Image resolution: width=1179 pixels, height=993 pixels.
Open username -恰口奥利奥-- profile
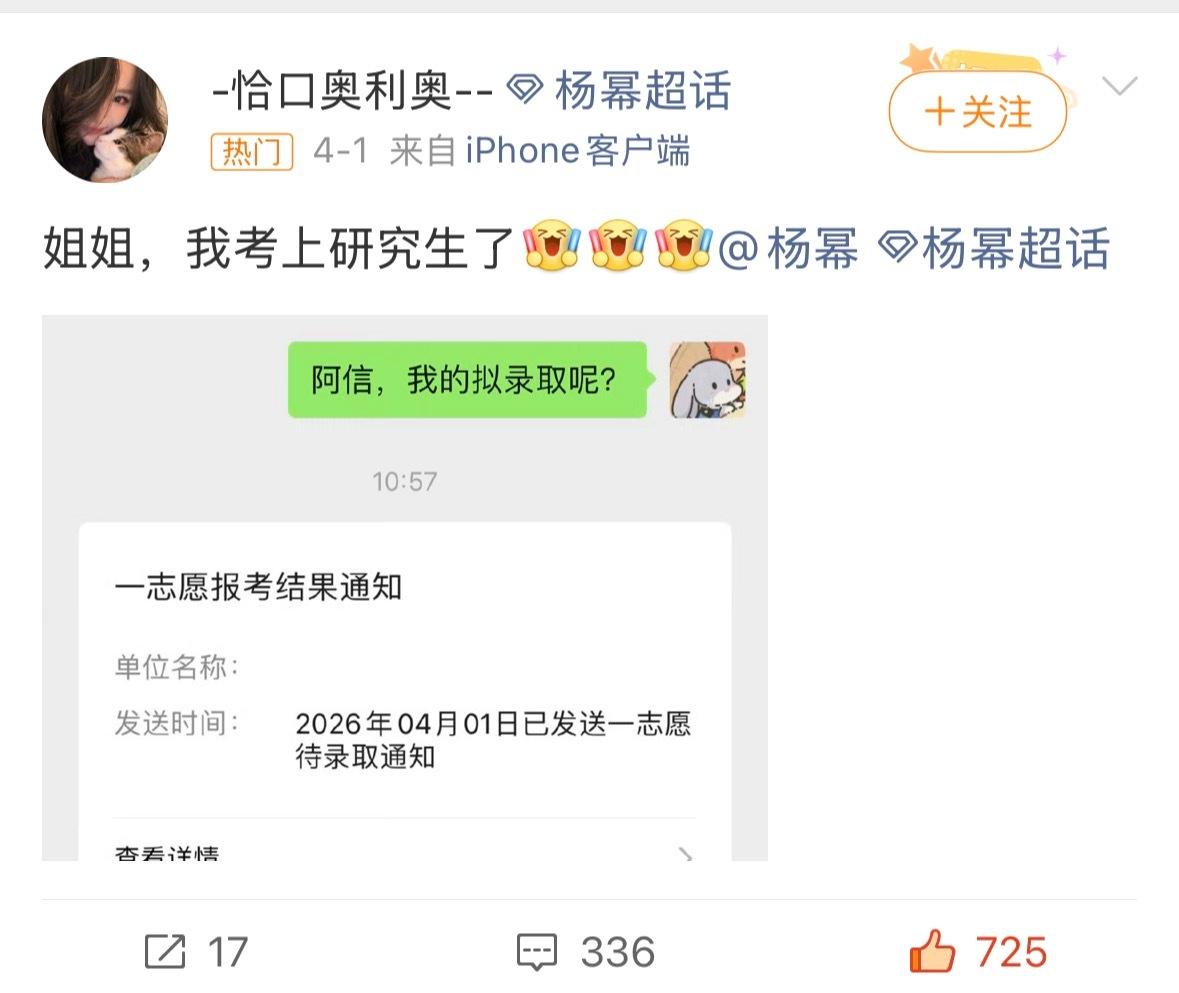coord(353,91)
